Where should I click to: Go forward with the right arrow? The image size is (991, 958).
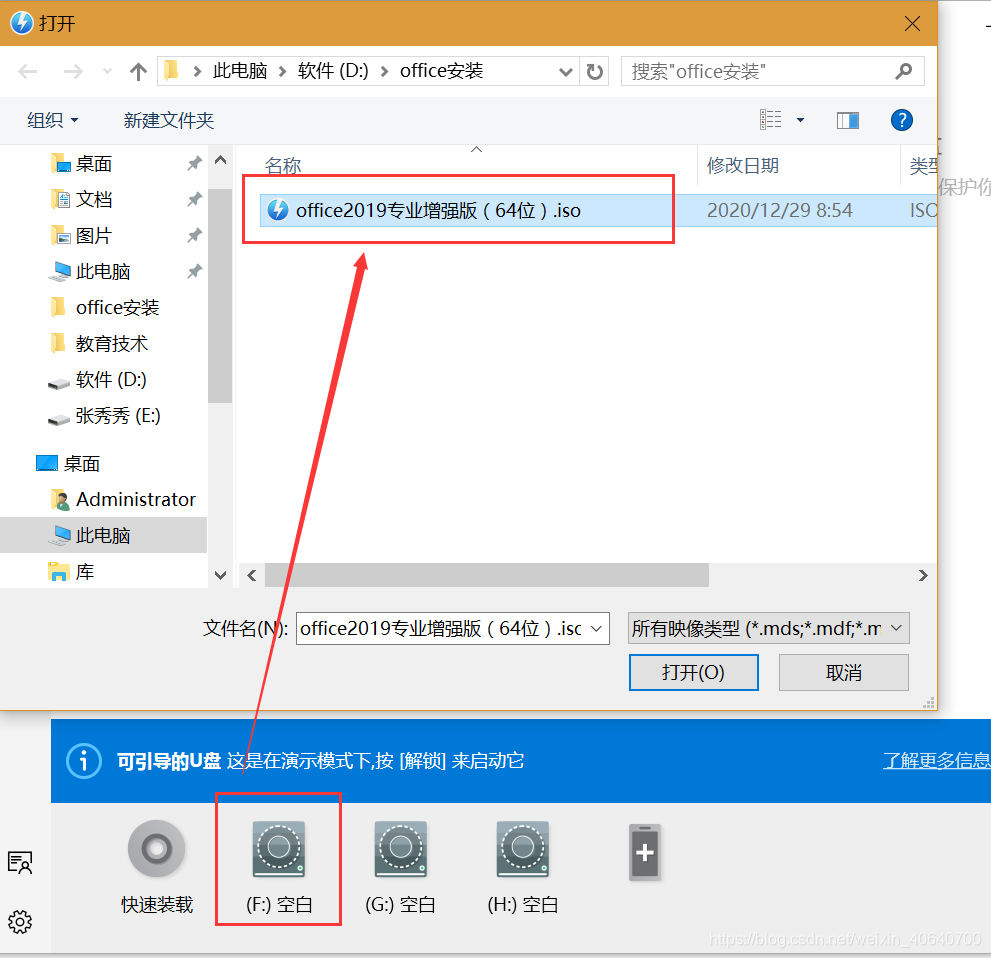(73, 71)
